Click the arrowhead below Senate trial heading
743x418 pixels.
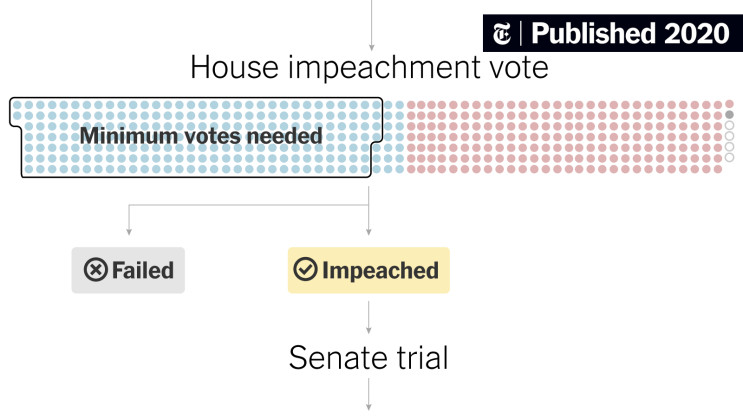(x=369, y=407)
